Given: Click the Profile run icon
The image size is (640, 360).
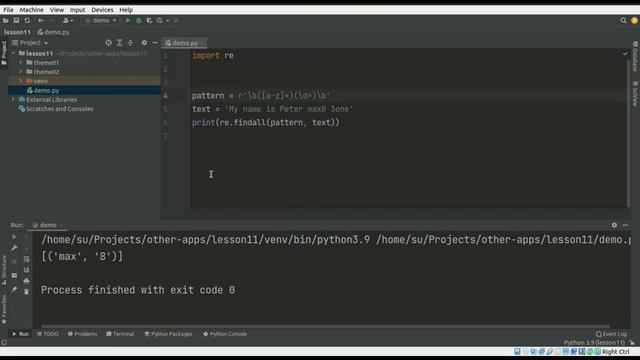Looking at the screenshot, I should (x=160, y=20).
